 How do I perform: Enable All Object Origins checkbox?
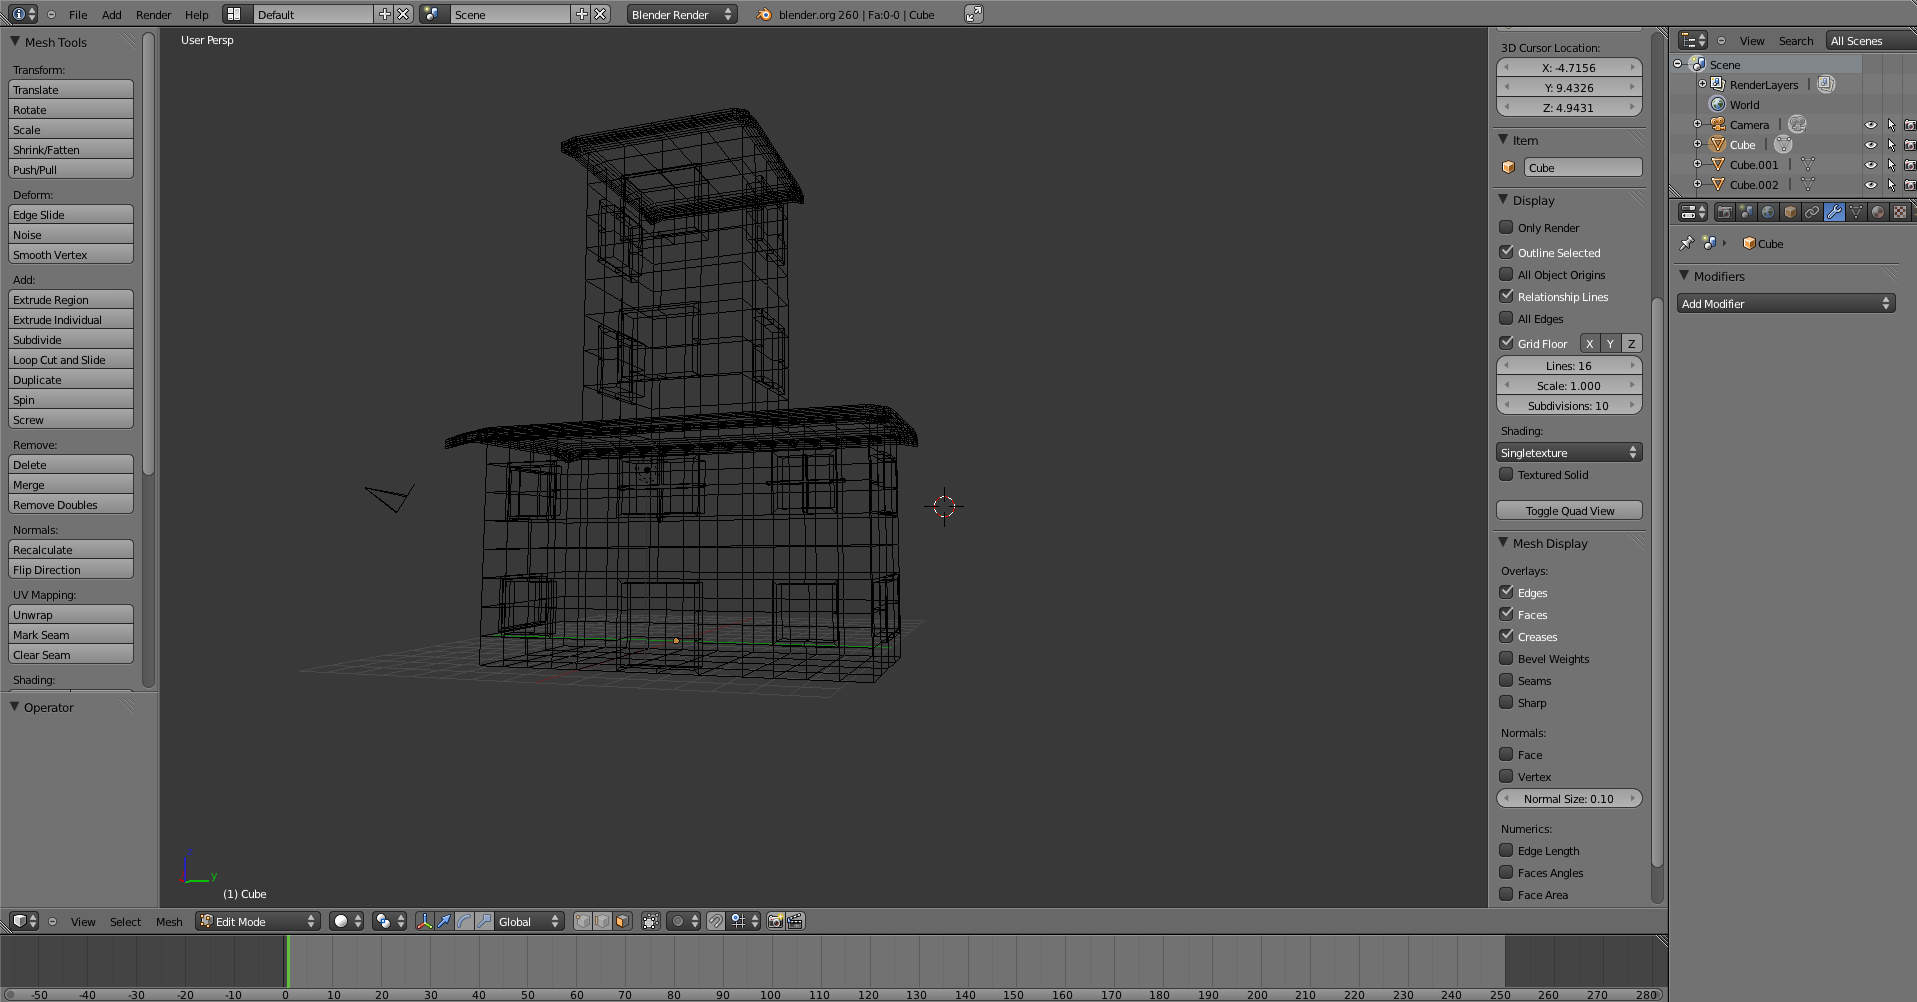[1506, 274]
